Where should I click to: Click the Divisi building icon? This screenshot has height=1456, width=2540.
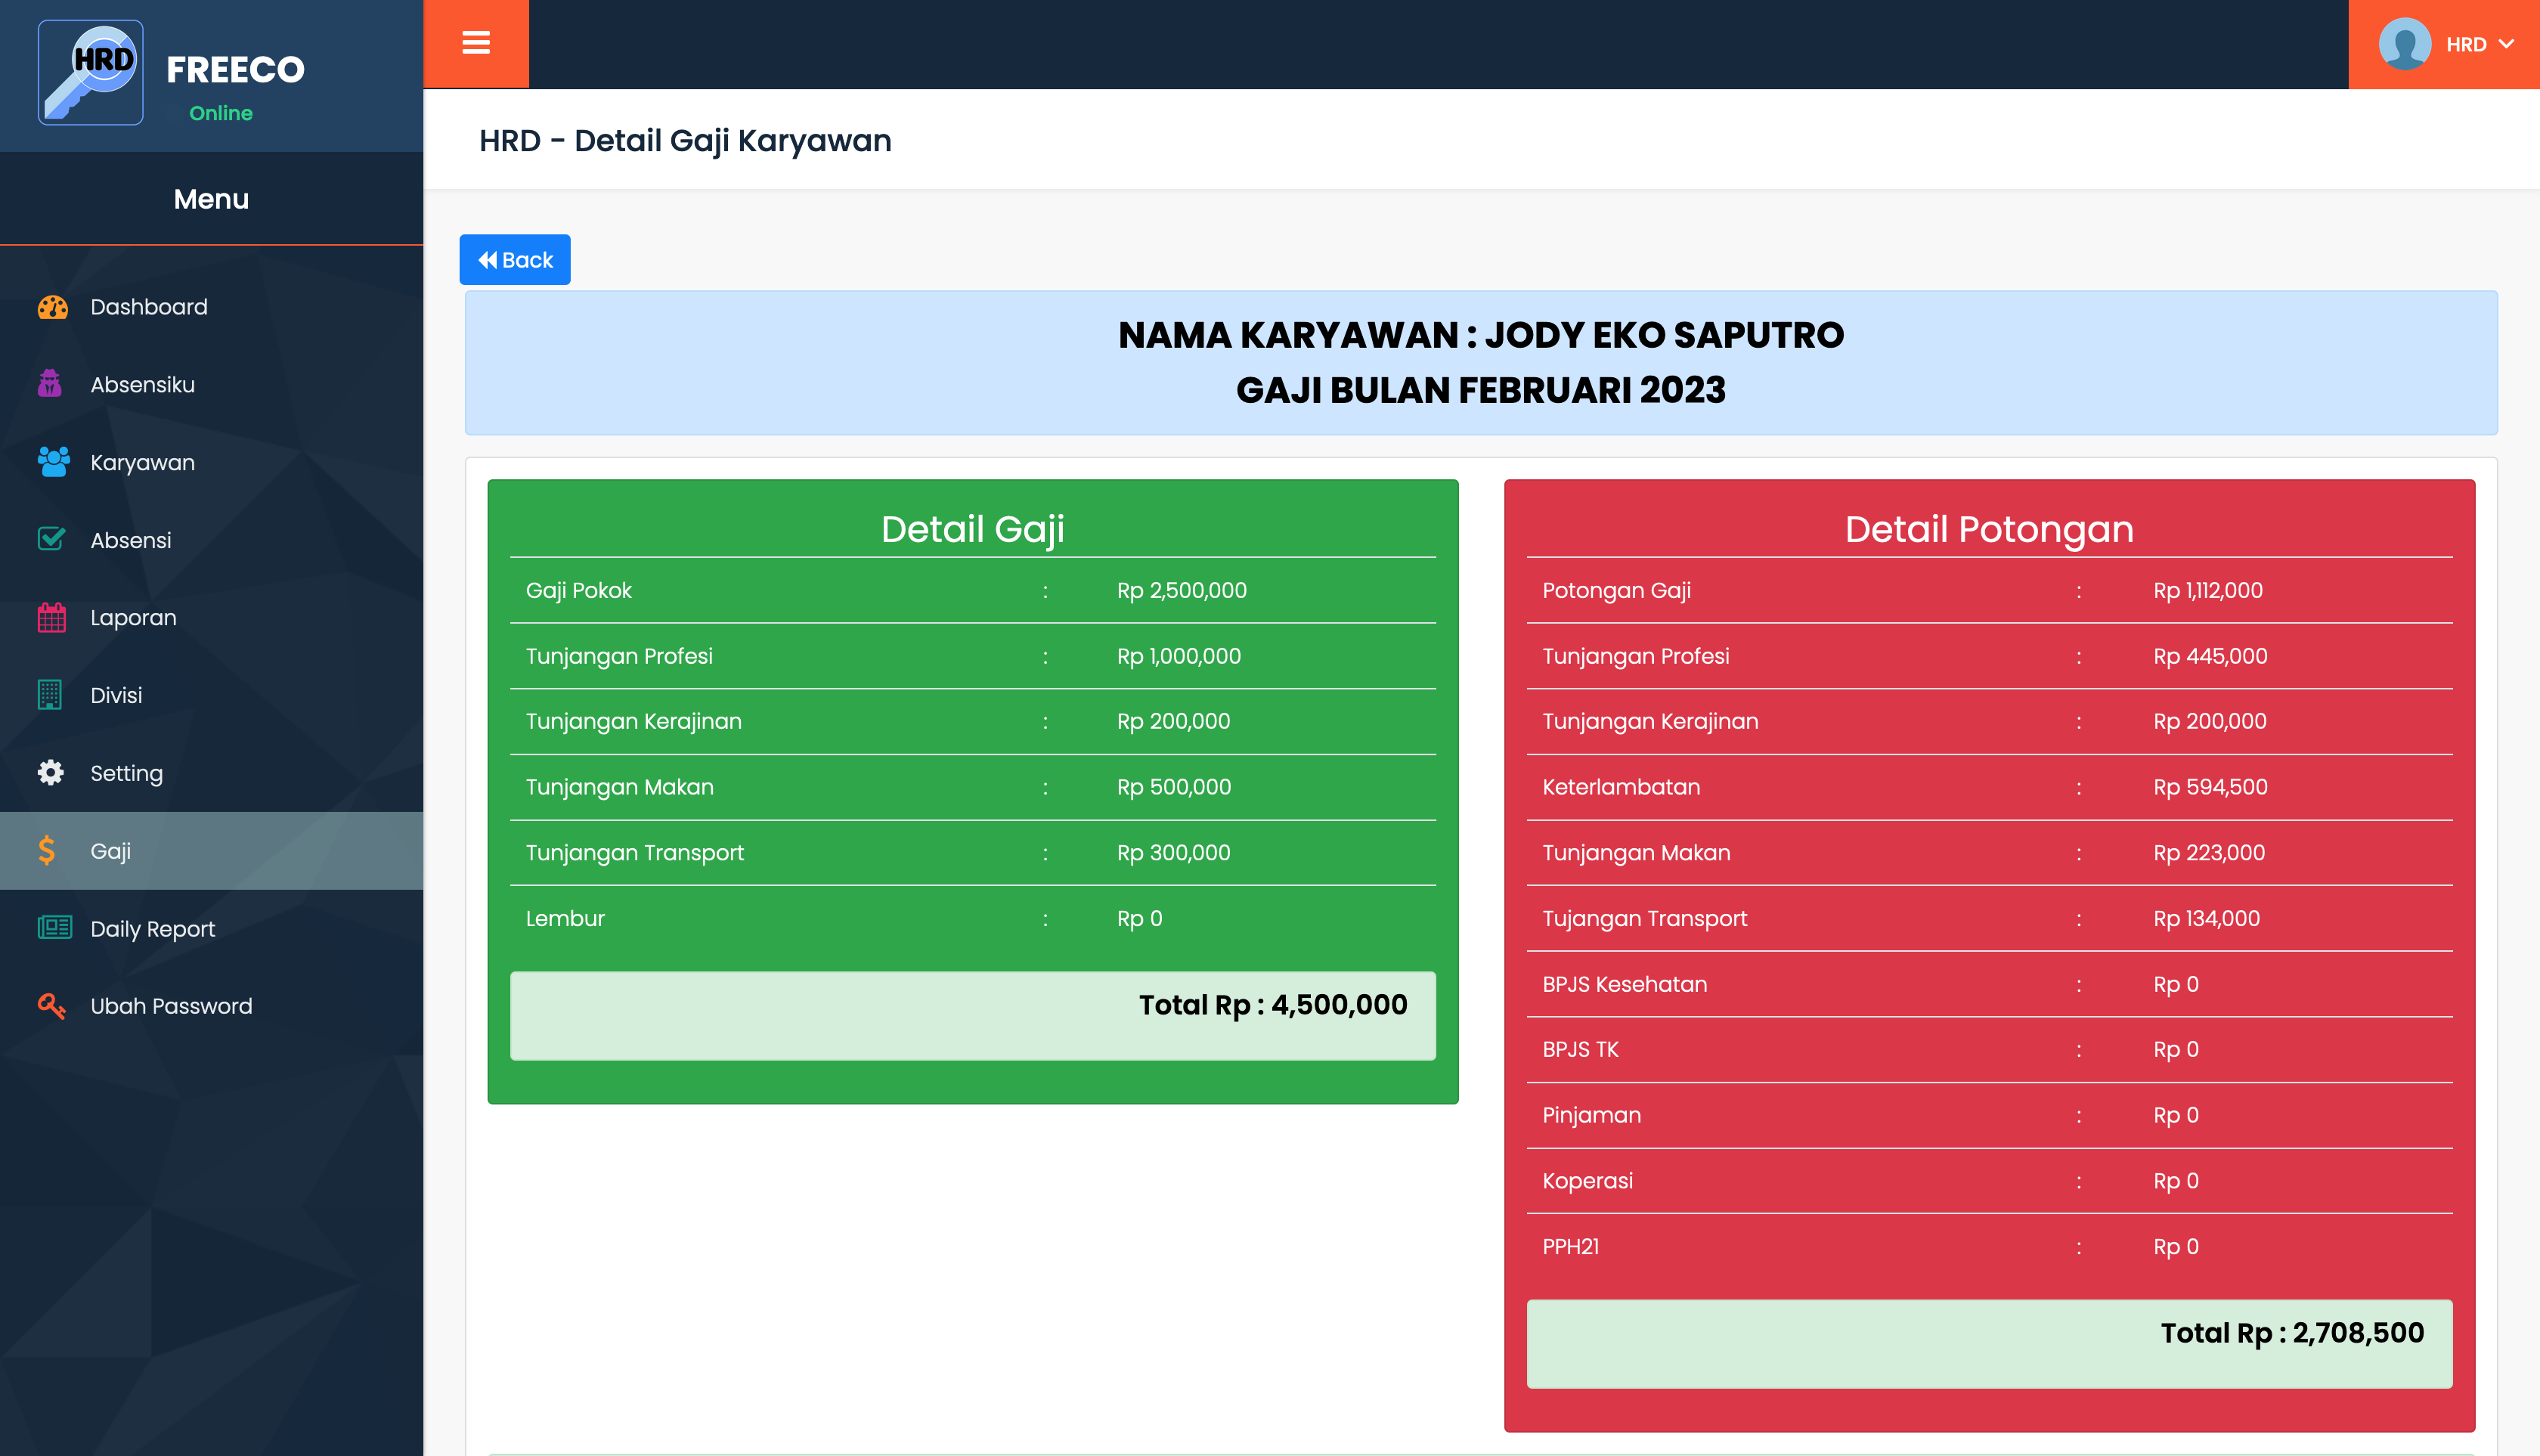(50, 695)
